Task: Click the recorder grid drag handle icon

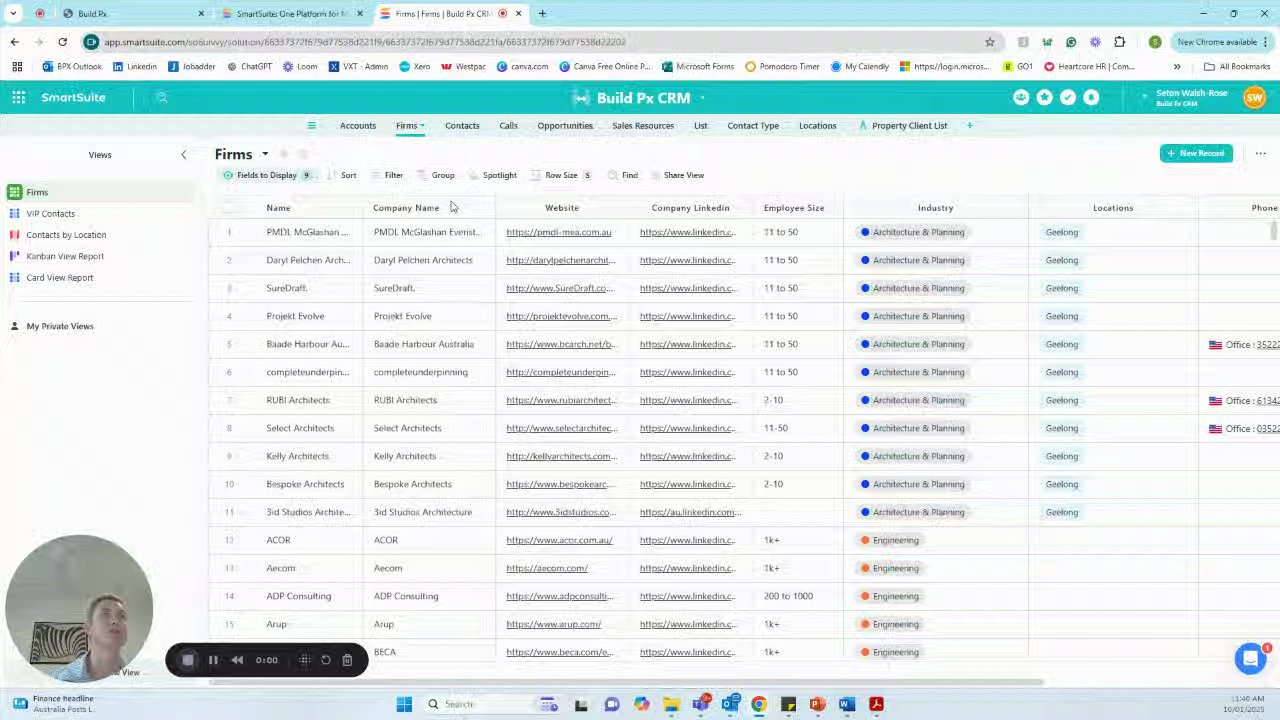Action: [304, 660]
